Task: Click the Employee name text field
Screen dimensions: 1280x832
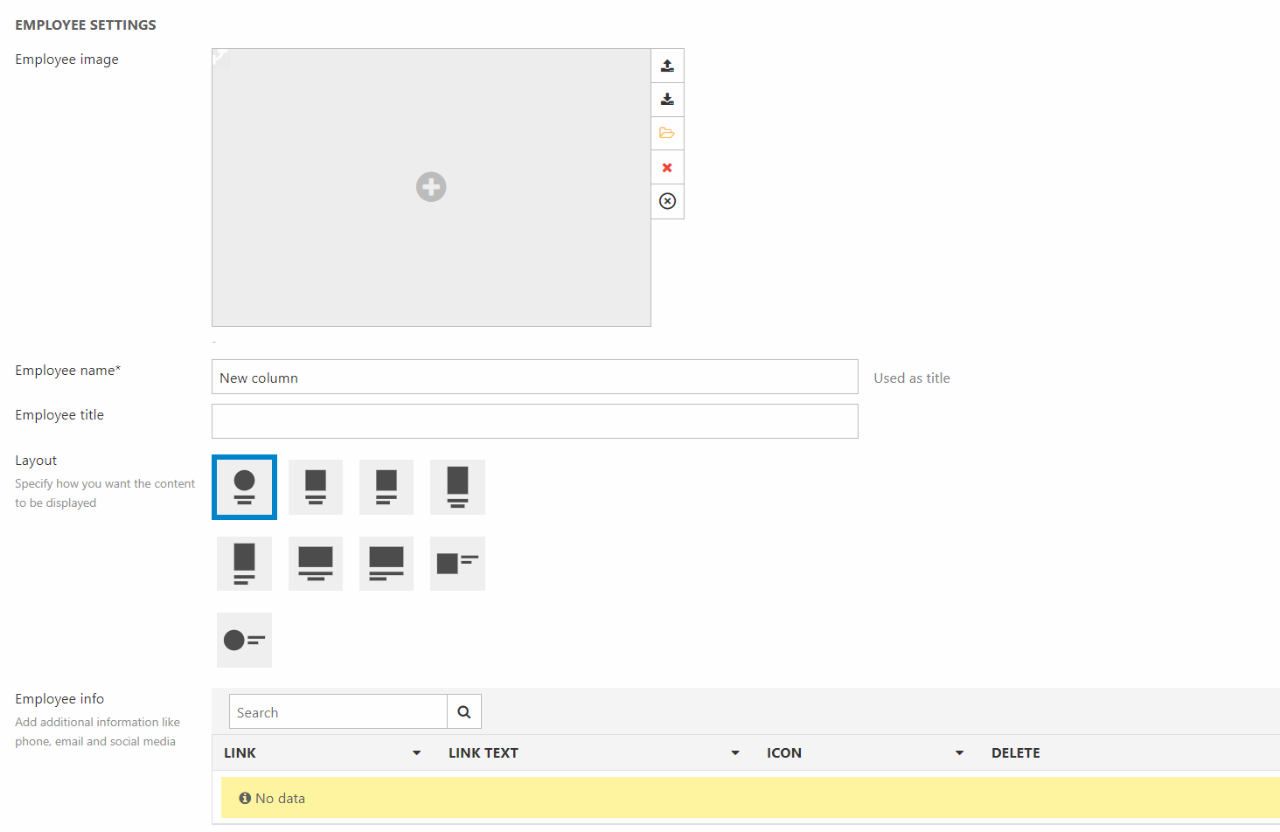Action: (x=534, y=377)
